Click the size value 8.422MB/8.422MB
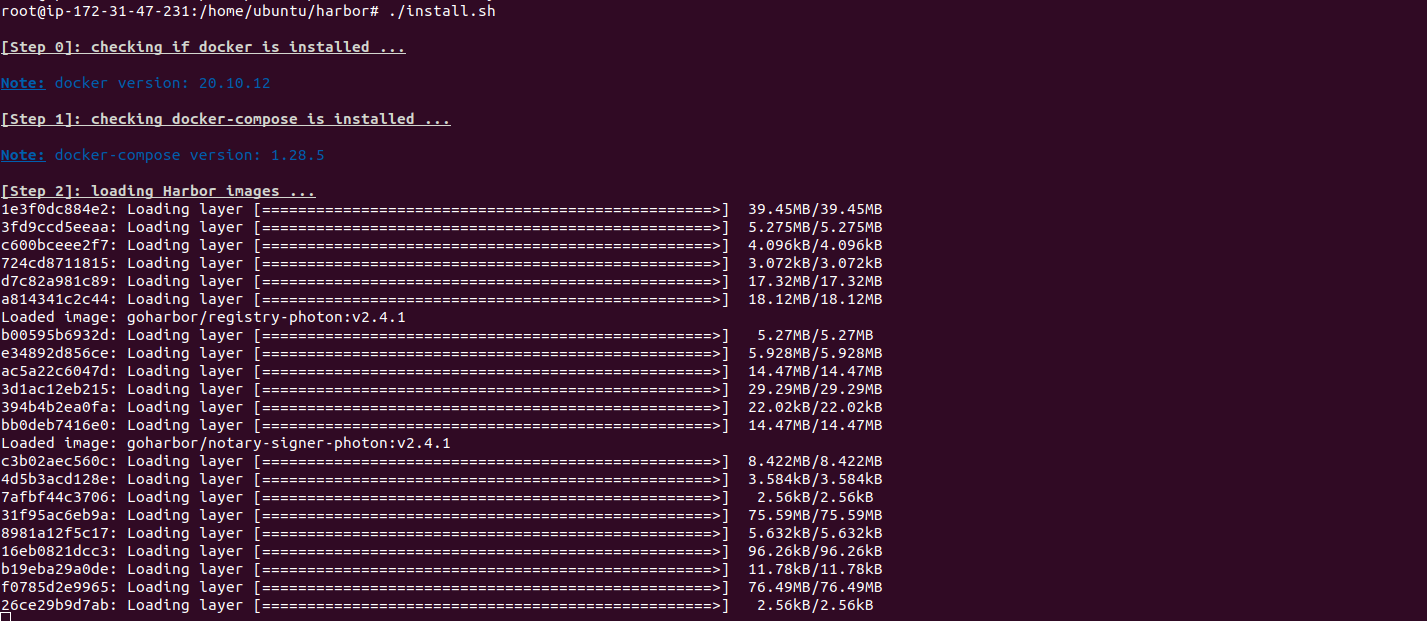 (815, 461)
